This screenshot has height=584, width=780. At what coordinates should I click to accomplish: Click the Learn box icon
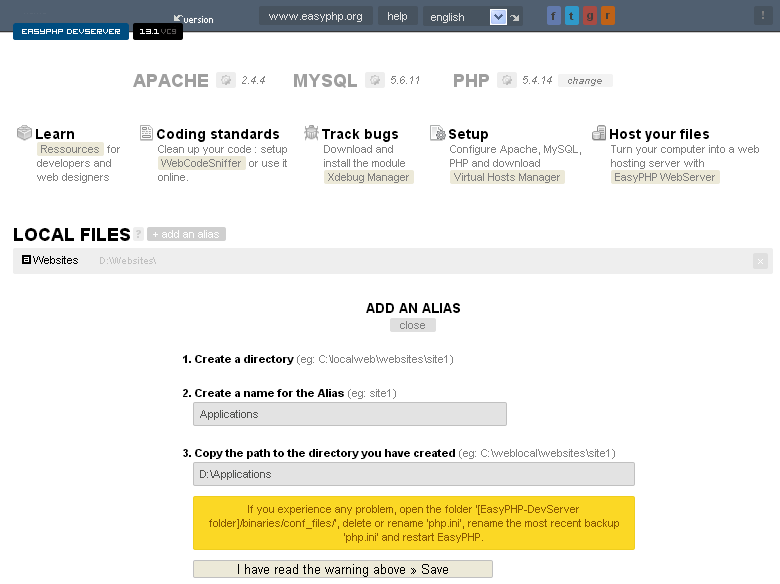tap(24, 133)
